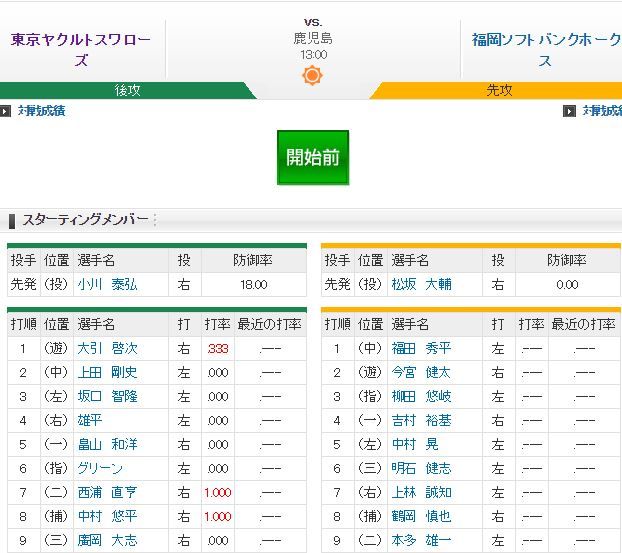Image resolution: width=622 pixels, height=553 pixels.
Task: Click 13:00 game start time
Action: [x=314, y=55]
